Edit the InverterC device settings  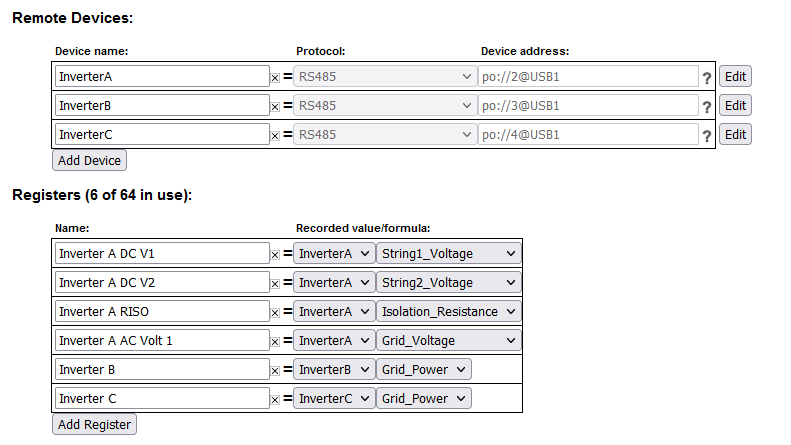pyautogui.click(x=735, y=134)
